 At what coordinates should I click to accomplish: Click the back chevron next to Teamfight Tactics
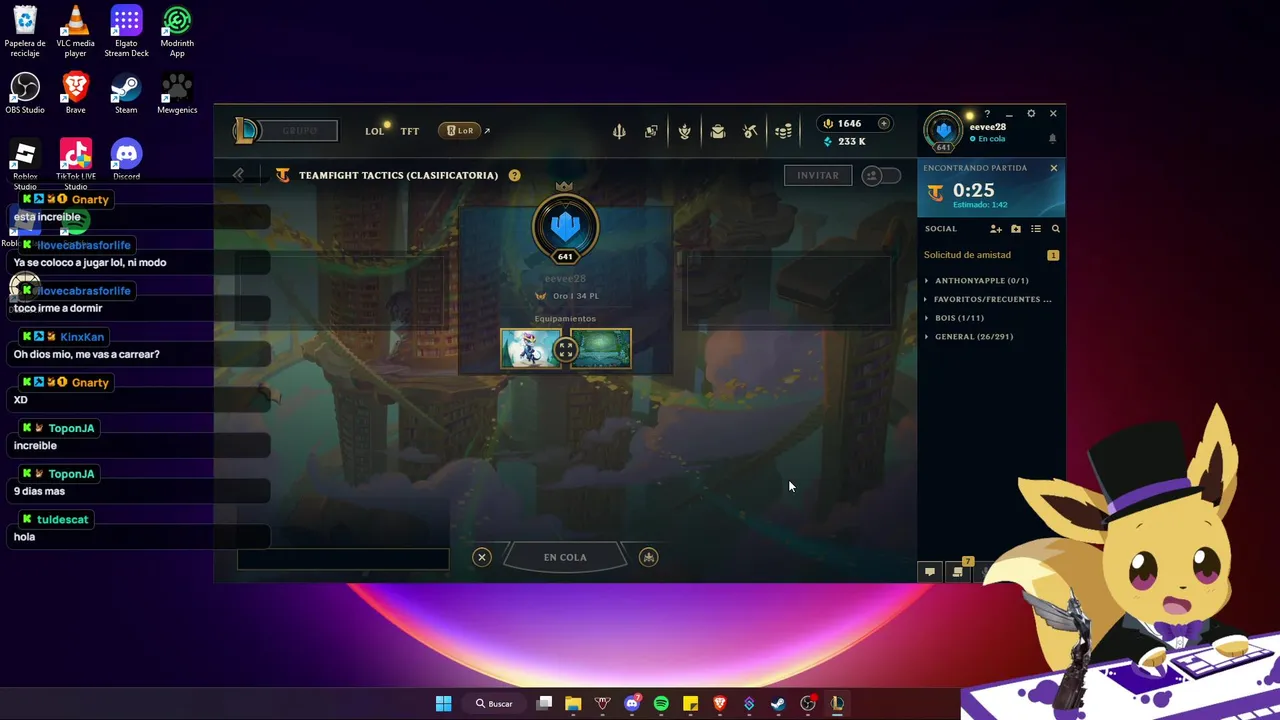(238, 175)
